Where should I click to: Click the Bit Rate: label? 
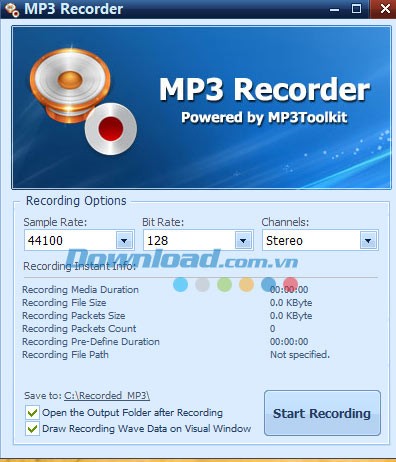(163, 222)
